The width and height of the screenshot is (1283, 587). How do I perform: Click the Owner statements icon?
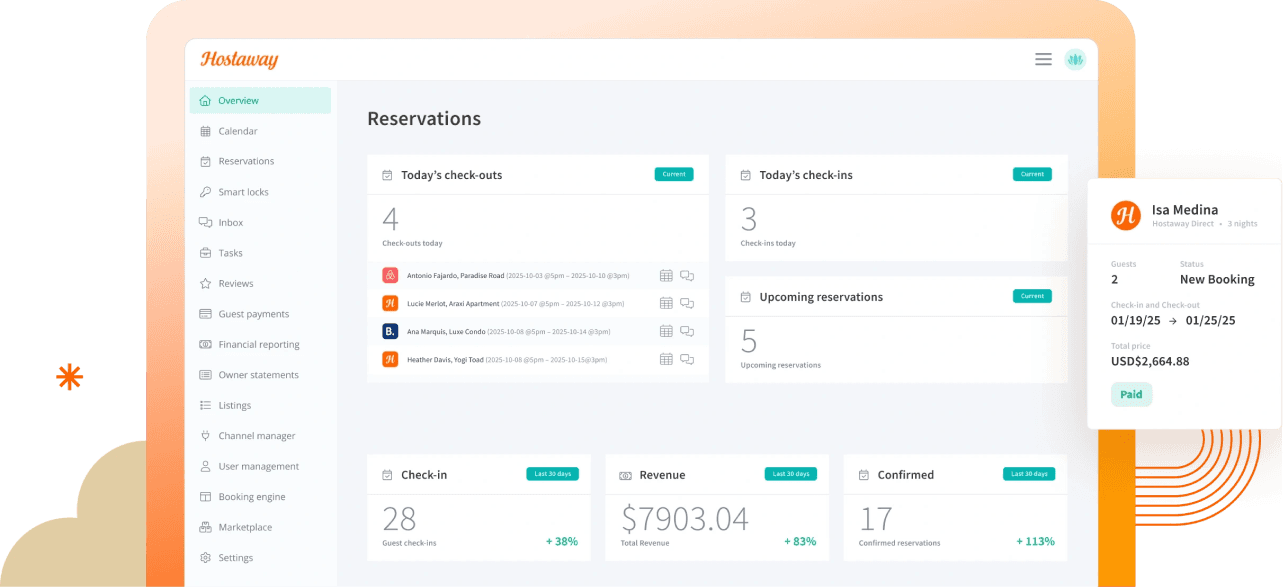(x=205, y=375)
